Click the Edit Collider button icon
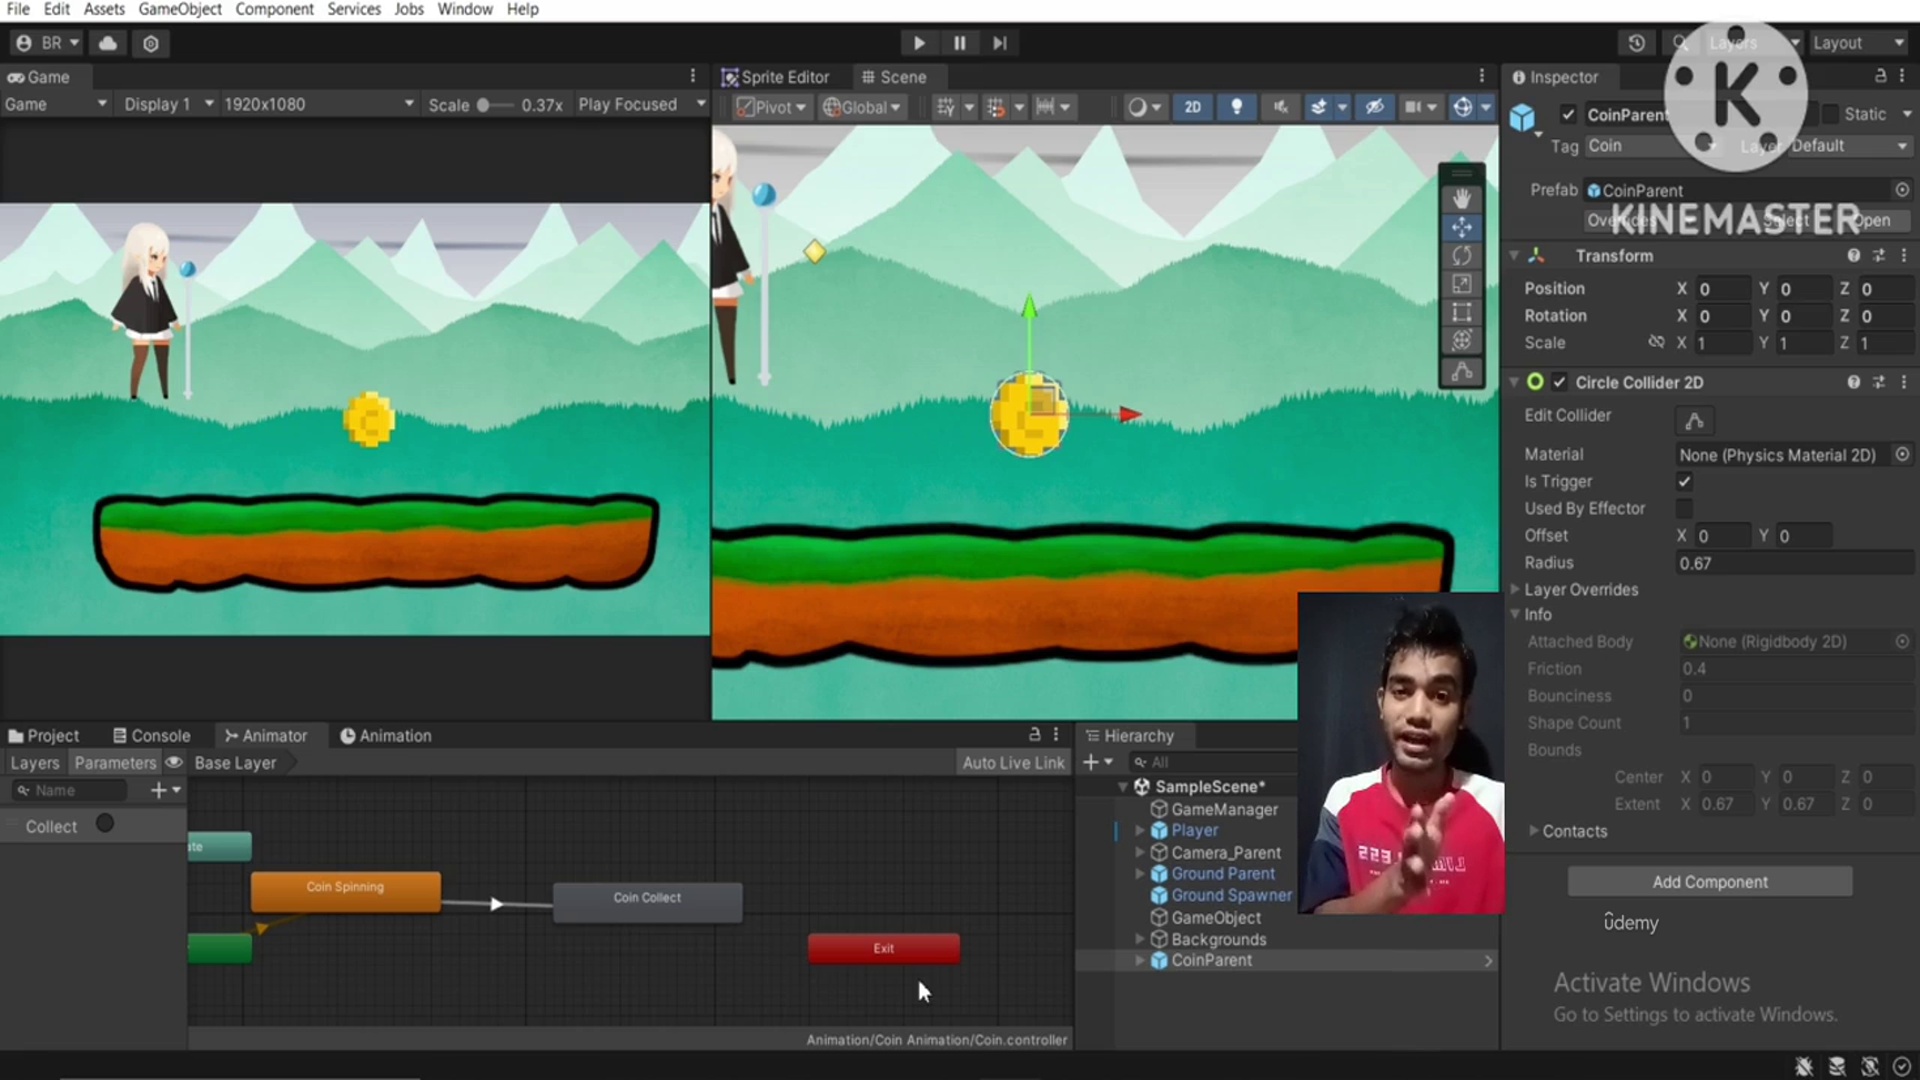Viewport: 1920px width, 1080px height. point(1694,421)
